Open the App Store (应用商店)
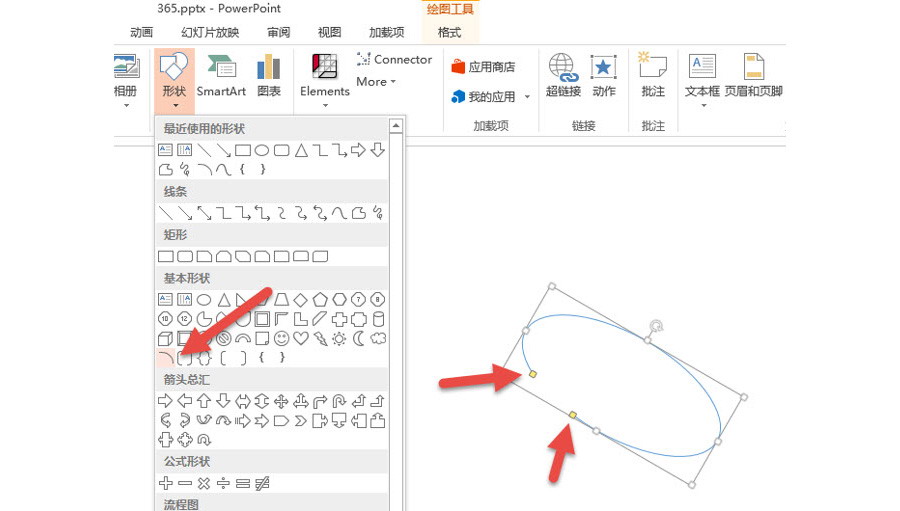This screenshot has width=900, height=511. point(483,67)
